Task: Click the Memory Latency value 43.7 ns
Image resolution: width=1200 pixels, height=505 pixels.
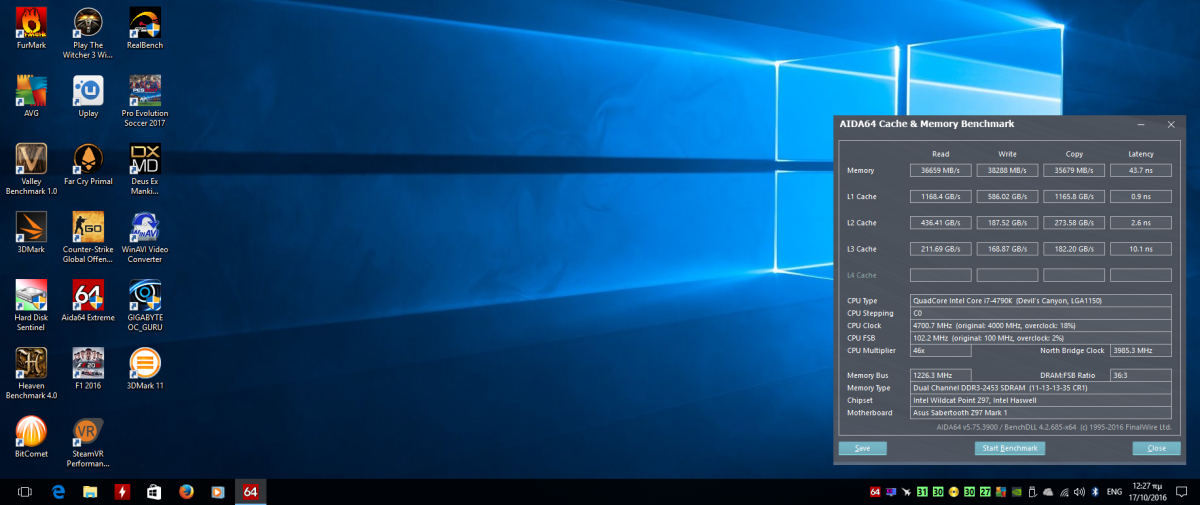Action: click(1141, 170)
